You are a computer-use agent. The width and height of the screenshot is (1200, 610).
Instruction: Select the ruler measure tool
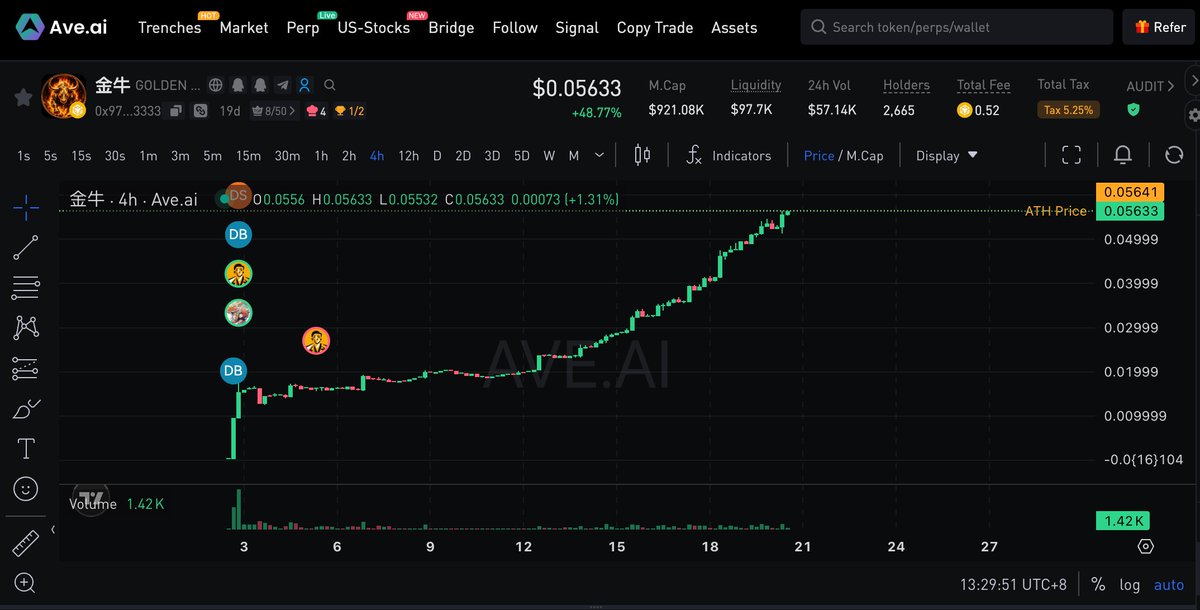point(26,543)
